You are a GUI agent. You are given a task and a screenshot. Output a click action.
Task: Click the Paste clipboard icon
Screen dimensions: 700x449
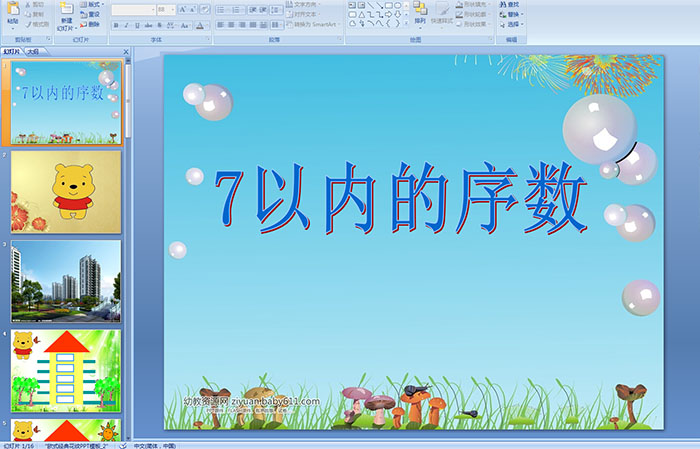point(13,8)
